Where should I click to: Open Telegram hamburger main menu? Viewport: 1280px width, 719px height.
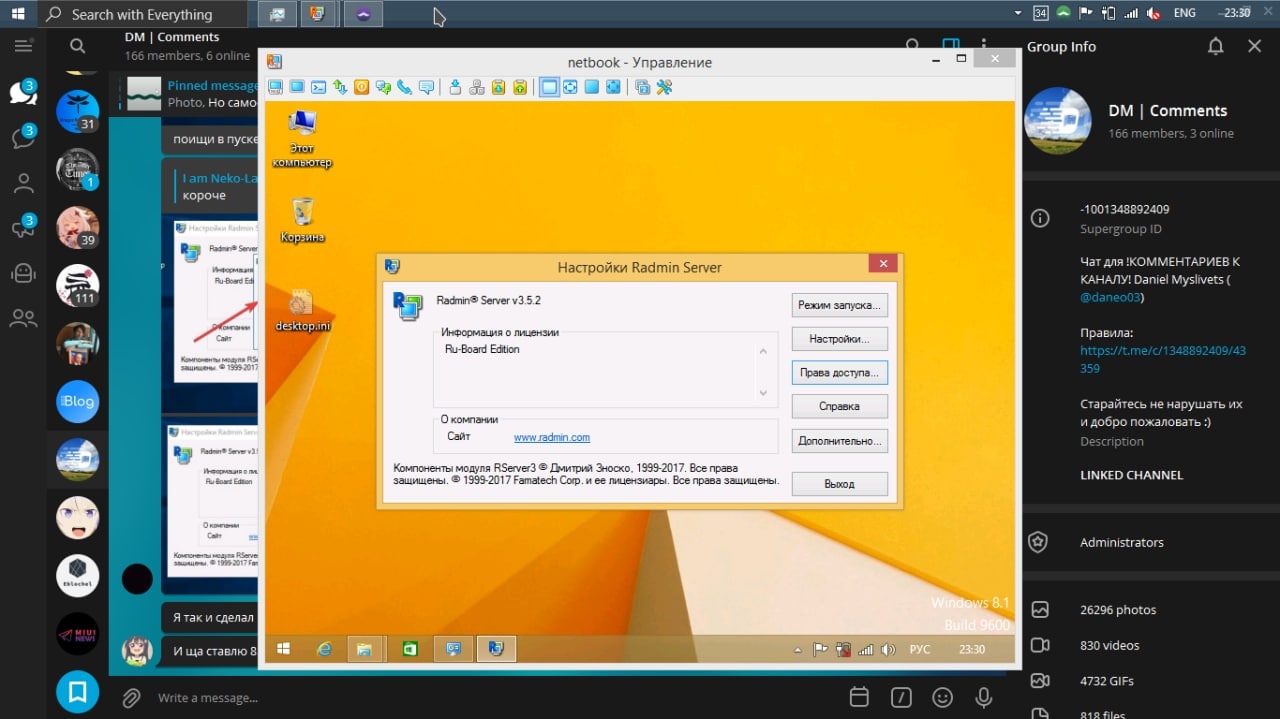click(x=23, y=46)
